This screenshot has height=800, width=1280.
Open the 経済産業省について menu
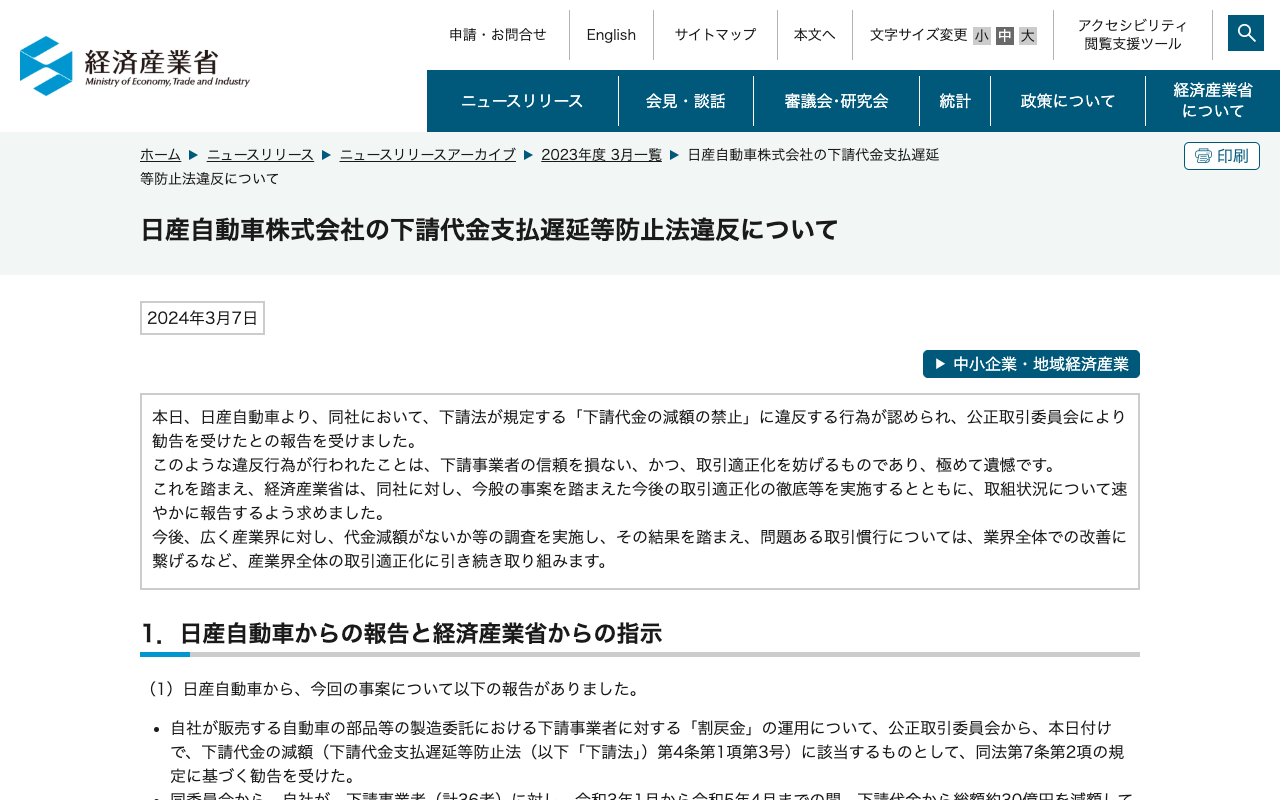pyautogui.click(x=1213, y=101)
